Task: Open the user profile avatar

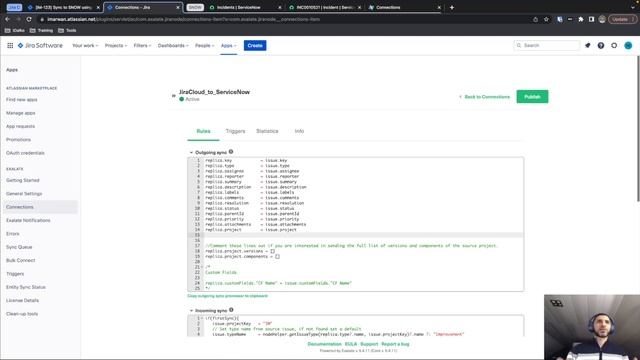Action: (x=628, y=45)
